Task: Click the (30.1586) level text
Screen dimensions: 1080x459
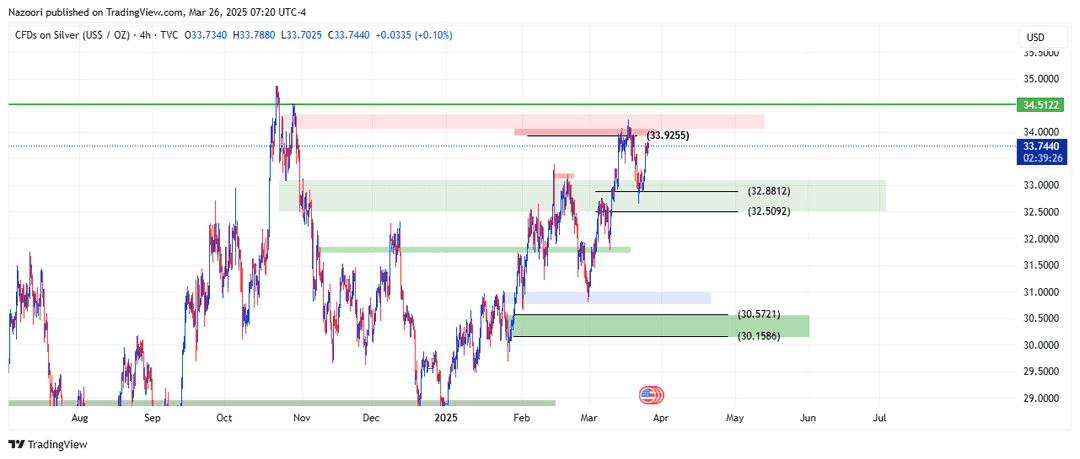Action: 758,336
